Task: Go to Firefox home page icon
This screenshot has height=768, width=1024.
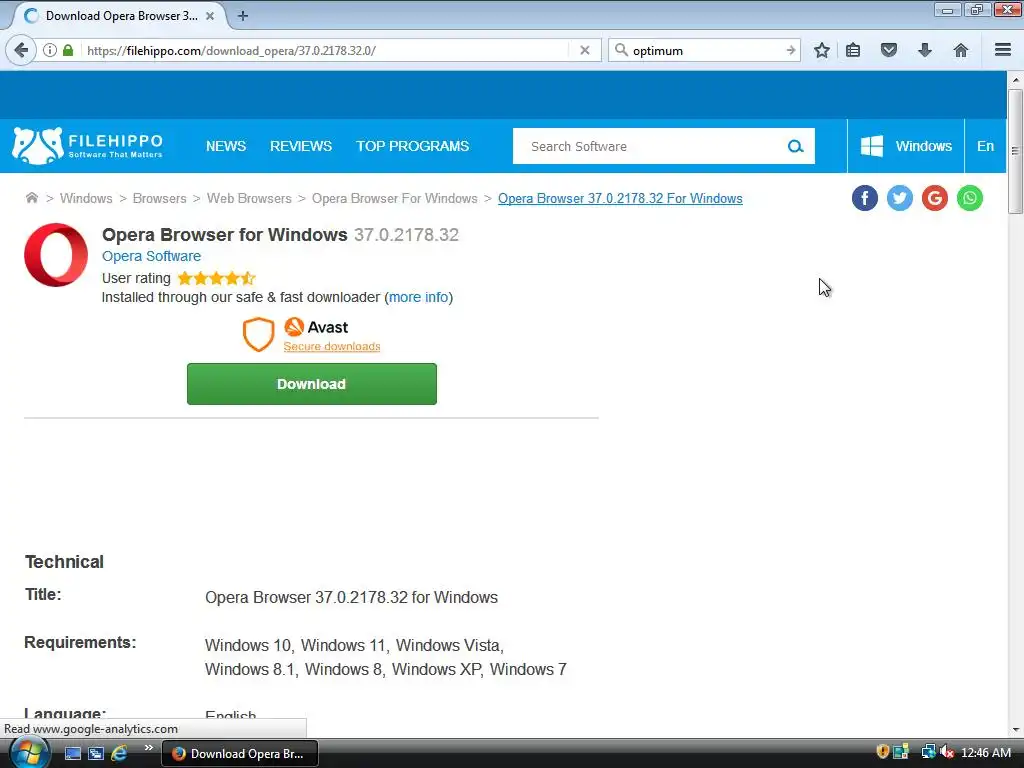Action: coord(961,50)
